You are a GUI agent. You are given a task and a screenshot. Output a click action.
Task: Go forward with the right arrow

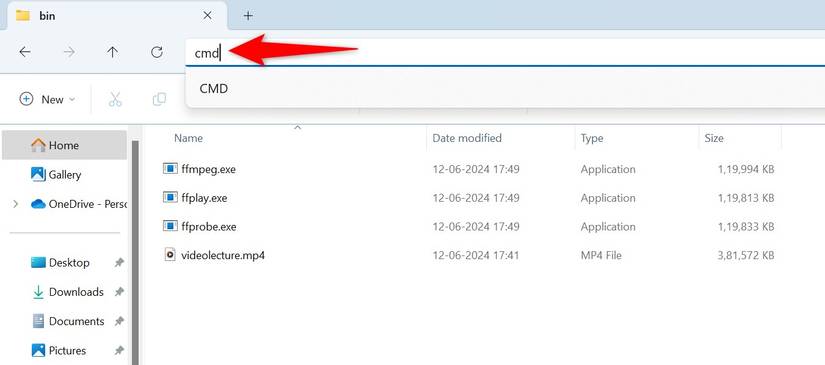(69, 52)
